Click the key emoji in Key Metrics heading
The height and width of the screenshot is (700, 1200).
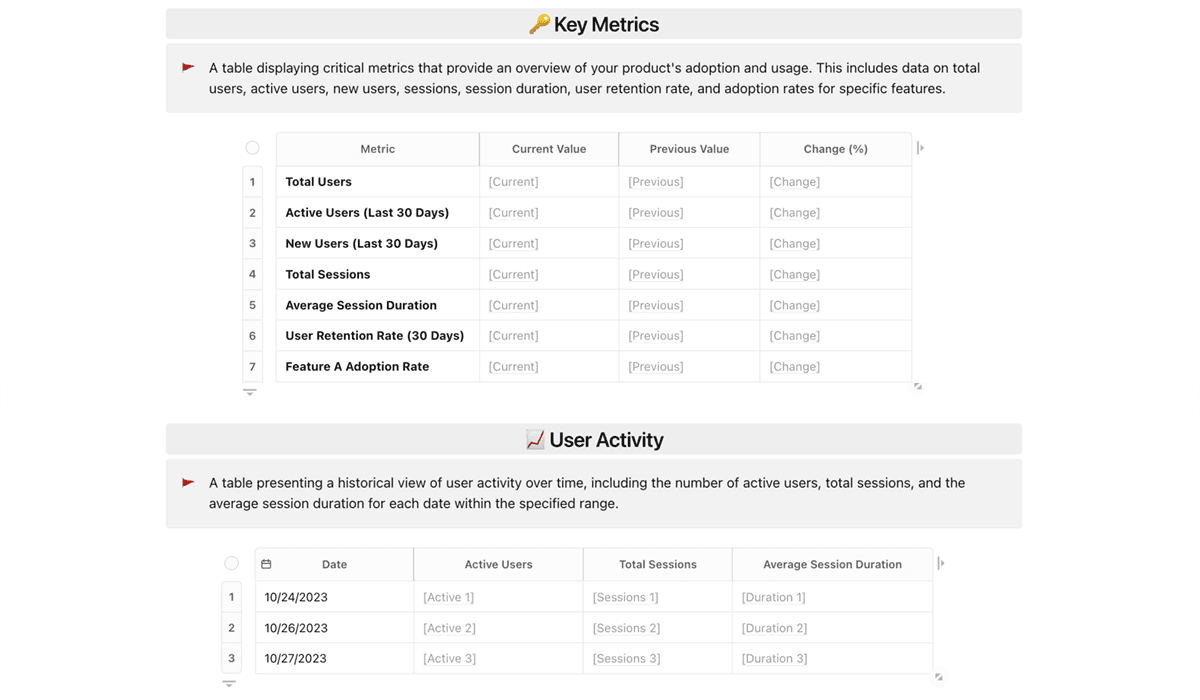click(x=539, y=25)
